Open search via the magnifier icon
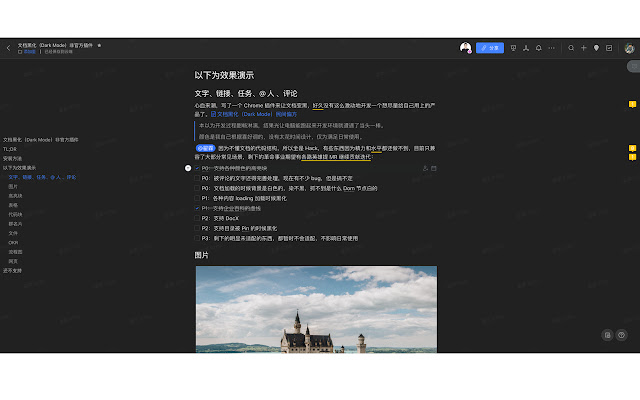 [571, 48]
